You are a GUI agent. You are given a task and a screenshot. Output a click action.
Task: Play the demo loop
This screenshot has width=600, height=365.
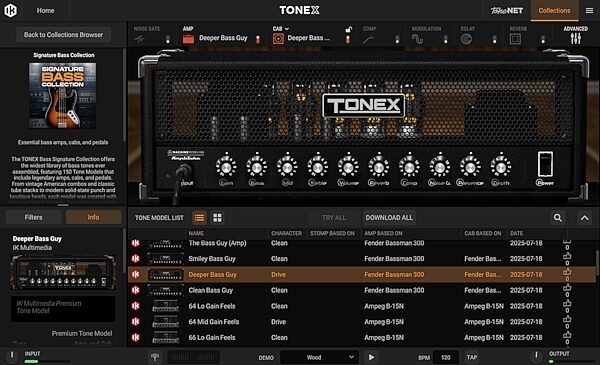[x=371, y=357]
